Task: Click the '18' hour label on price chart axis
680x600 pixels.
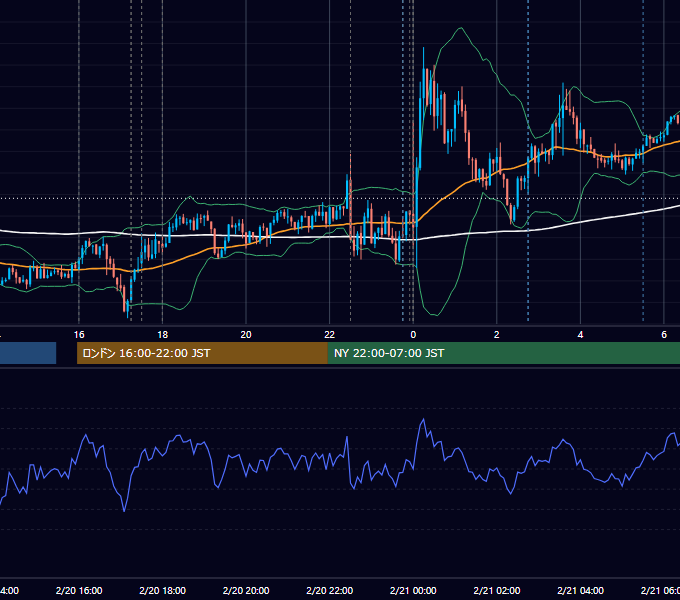Action: pos(162,335)
